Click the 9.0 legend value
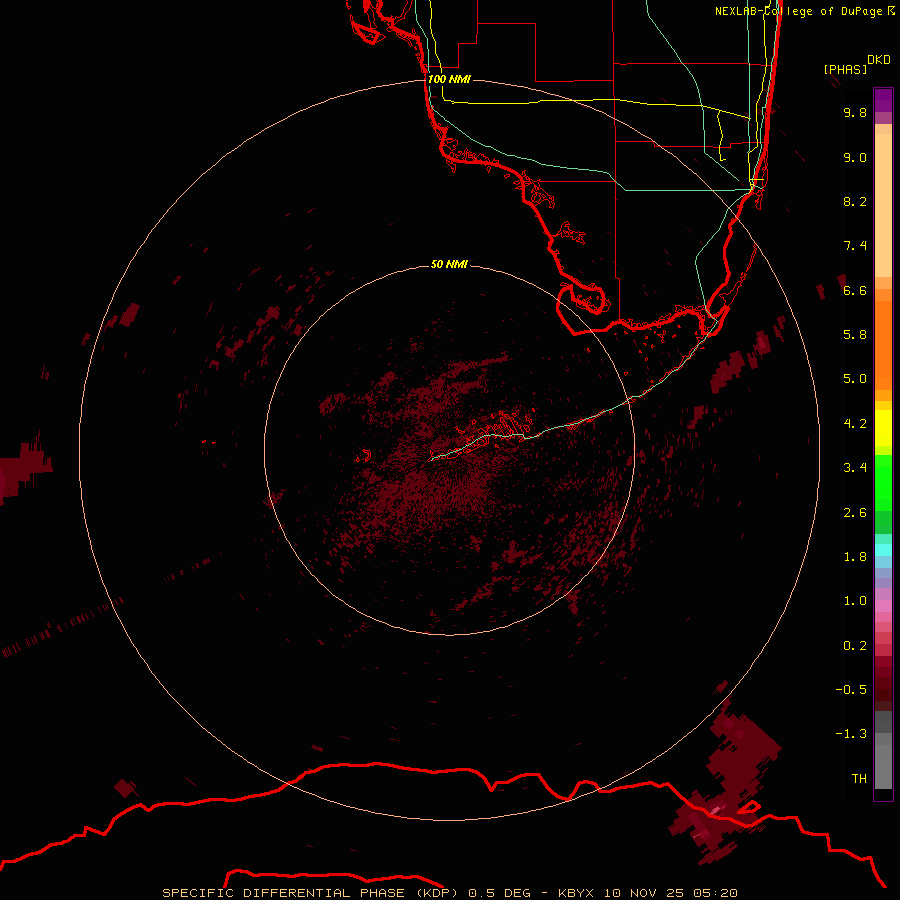Image resolution: width=900 pixels, height=900 pixels. click(855, 157)
